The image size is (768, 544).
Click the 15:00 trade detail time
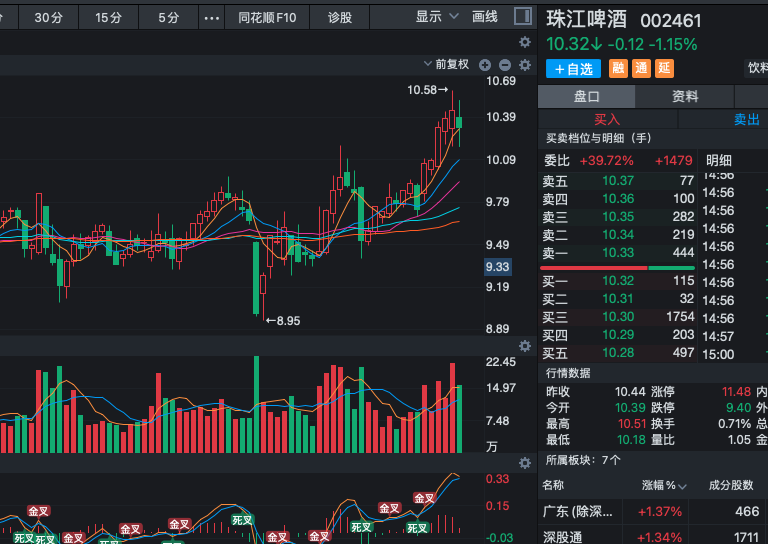[719, 354]
